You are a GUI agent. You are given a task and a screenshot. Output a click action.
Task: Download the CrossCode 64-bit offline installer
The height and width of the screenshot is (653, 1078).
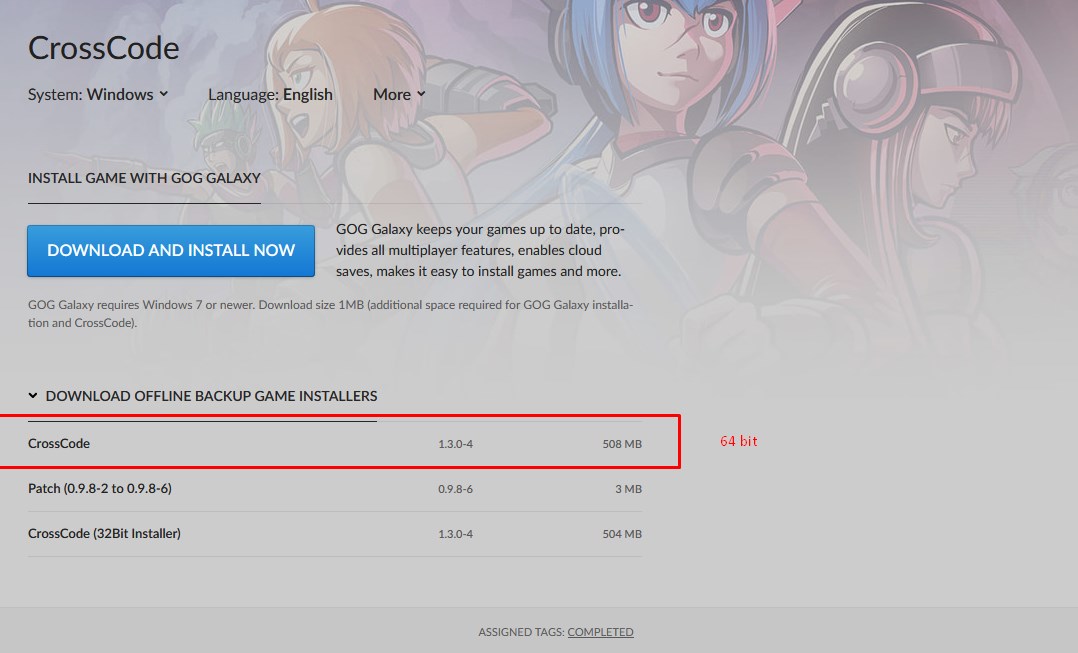point(335,444)
